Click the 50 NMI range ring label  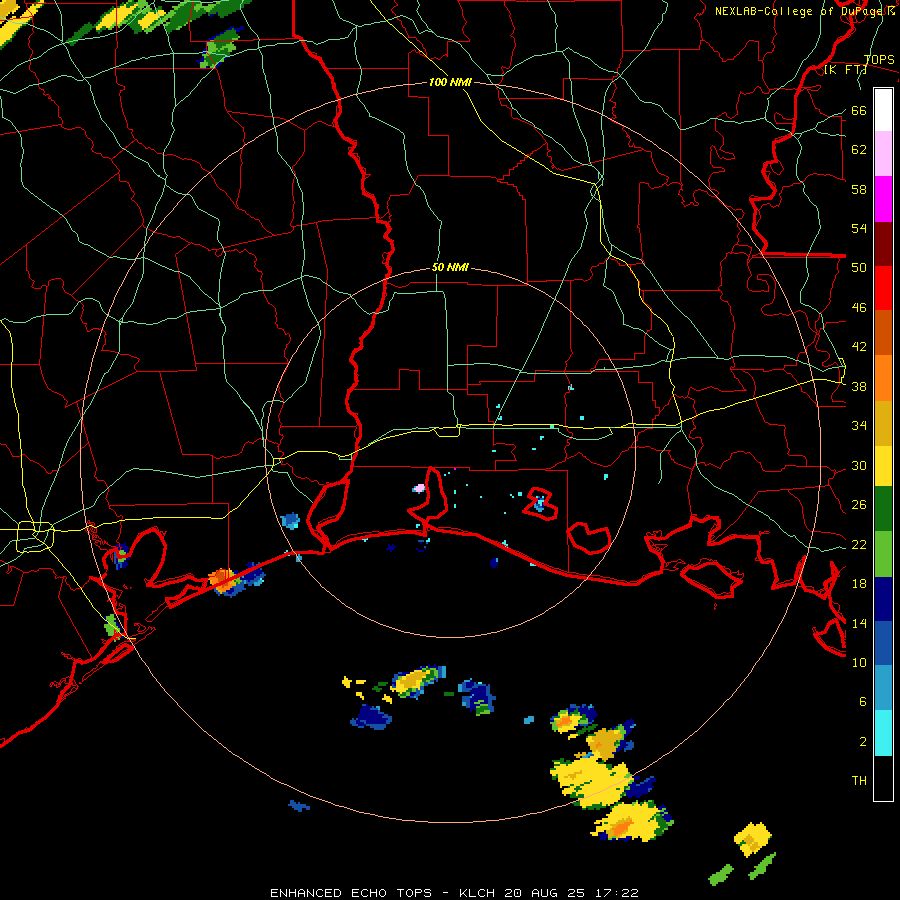tap(450, 267)
